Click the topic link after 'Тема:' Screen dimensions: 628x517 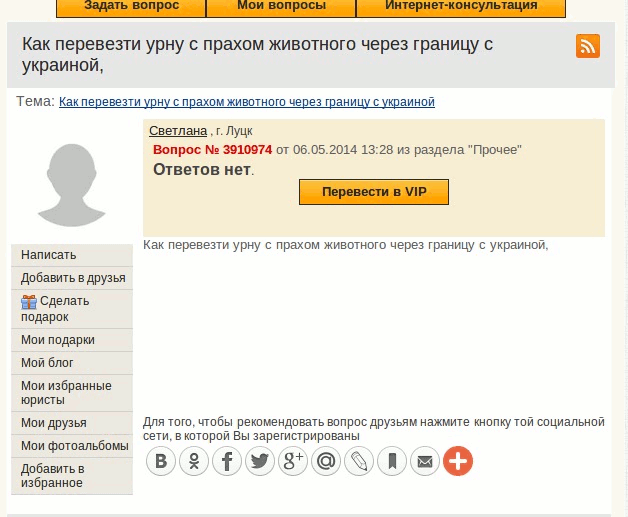tap(247, 102)
